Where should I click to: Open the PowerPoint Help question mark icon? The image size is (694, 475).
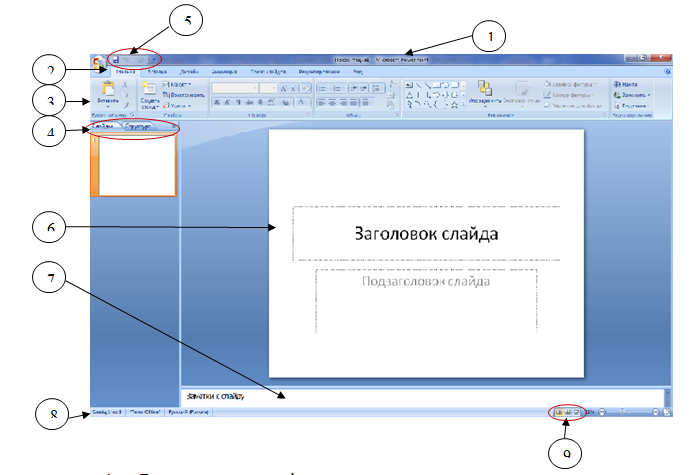[x=666, y=73]
